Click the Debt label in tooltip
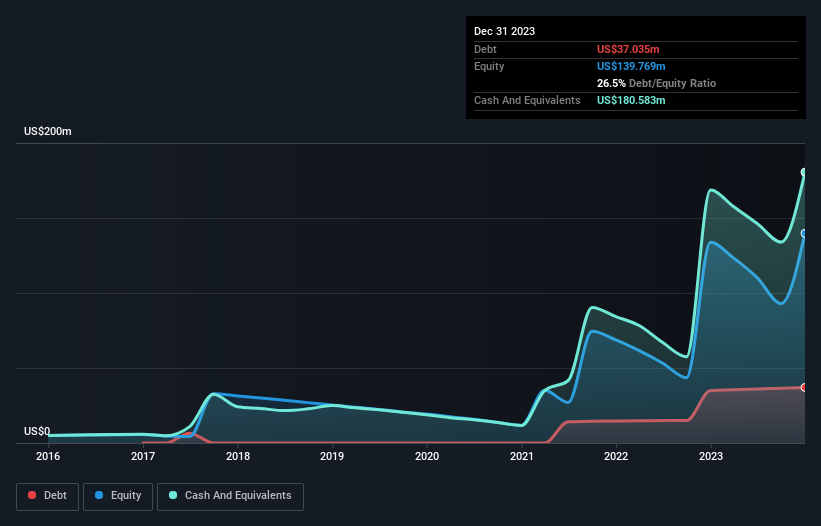The height and width of the screenshot is (526, 821). (485, 49)
